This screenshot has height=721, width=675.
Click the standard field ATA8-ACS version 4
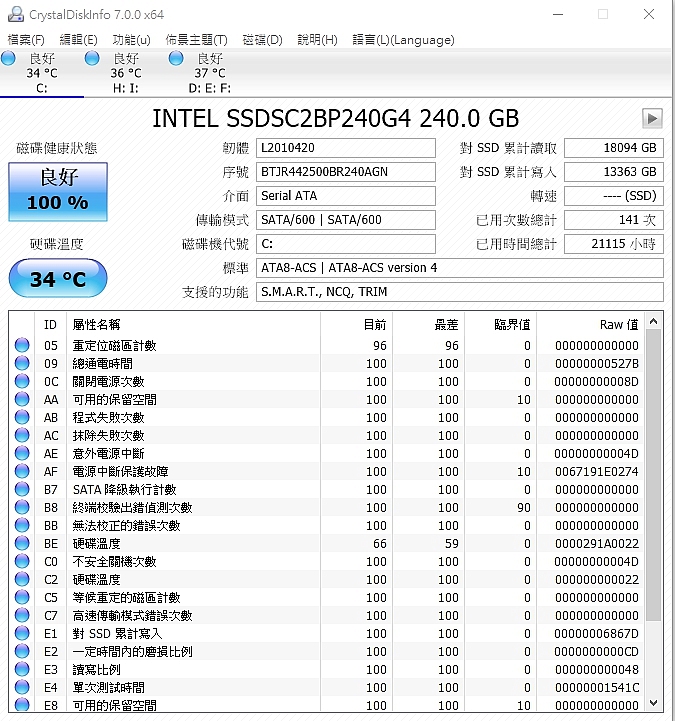460,268
